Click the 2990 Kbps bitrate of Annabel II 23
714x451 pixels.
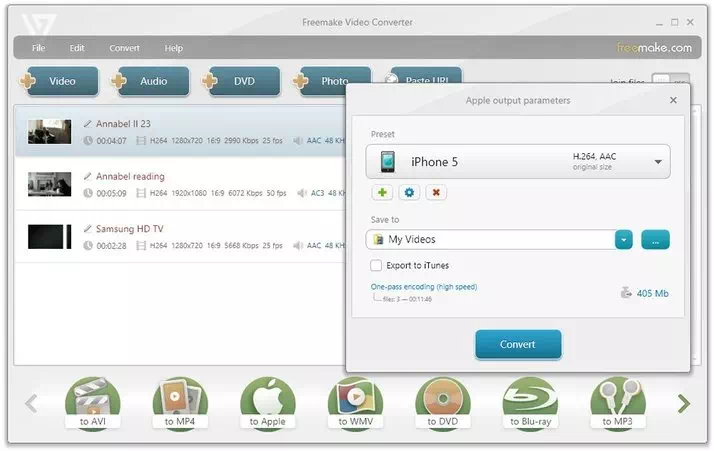coord(241,141)
